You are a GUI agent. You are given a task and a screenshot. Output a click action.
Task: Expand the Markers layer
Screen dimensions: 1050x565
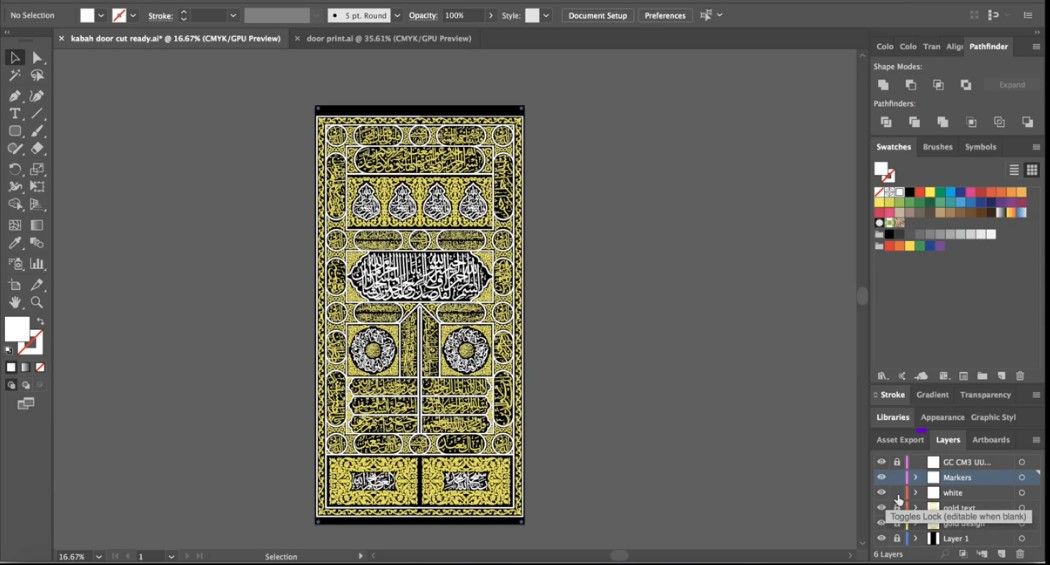point(915,477)
